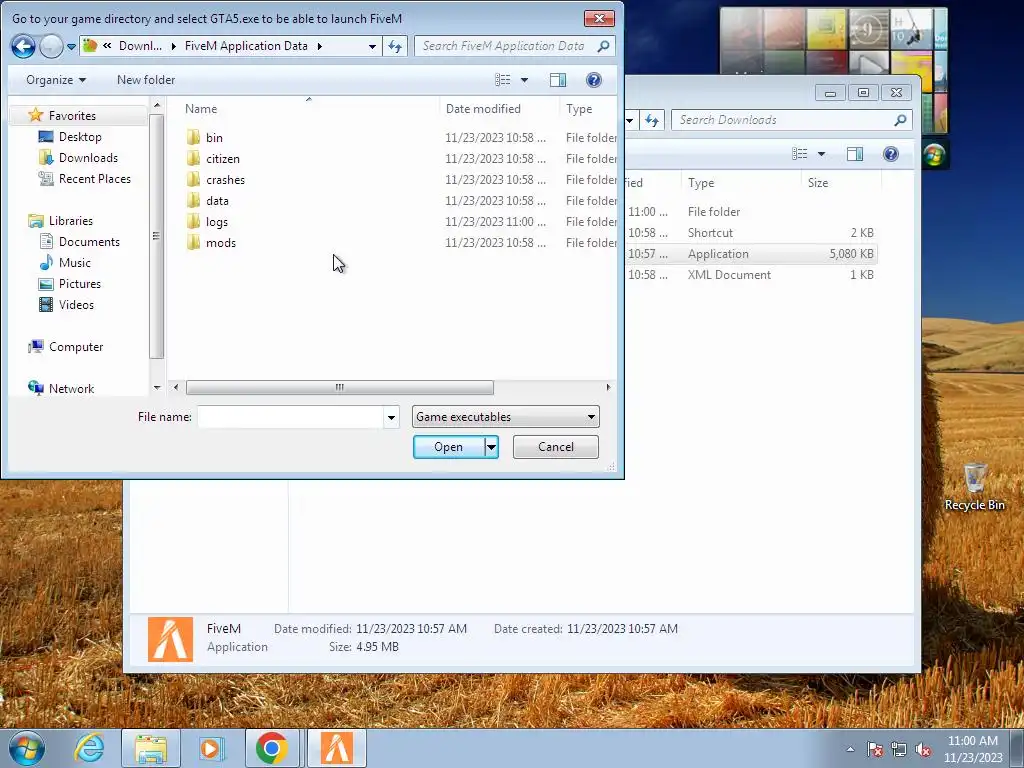This screenshot has width=1024, height=768.
Task: Select the XML Document row in Downloads window
Action: tap(751, 275)
